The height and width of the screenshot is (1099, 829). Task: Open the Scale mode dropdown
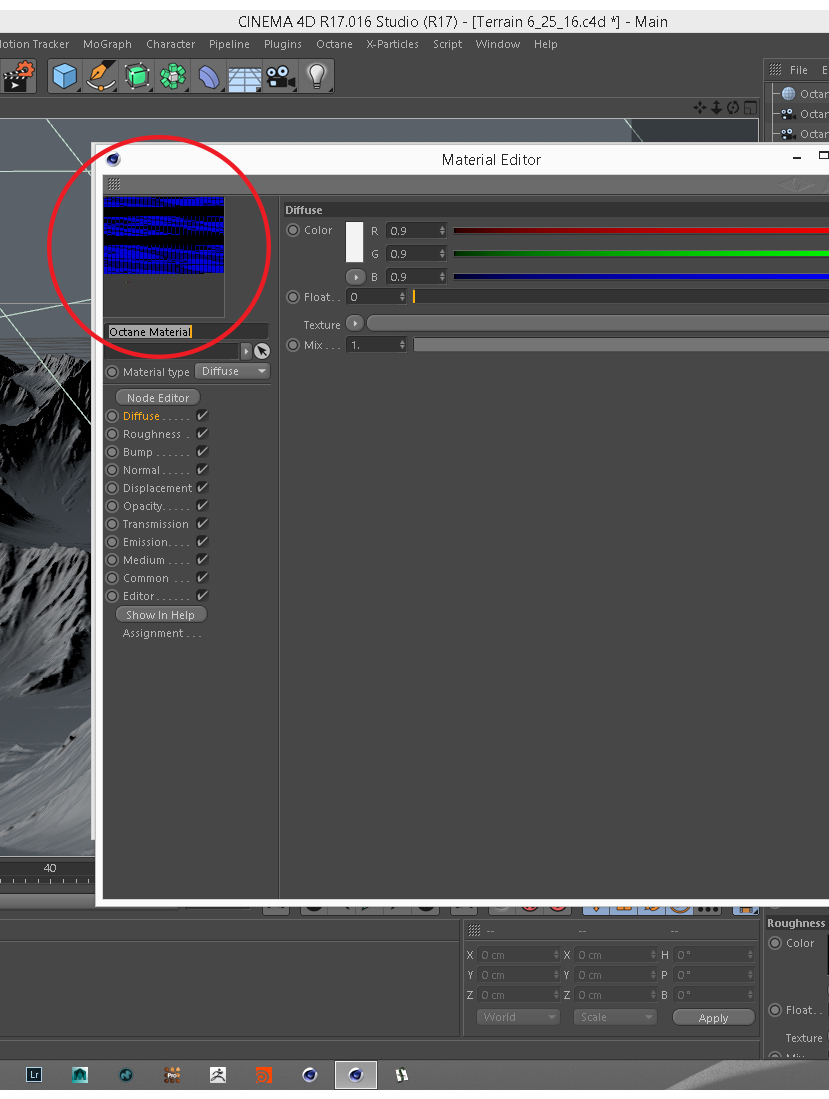615,1017
